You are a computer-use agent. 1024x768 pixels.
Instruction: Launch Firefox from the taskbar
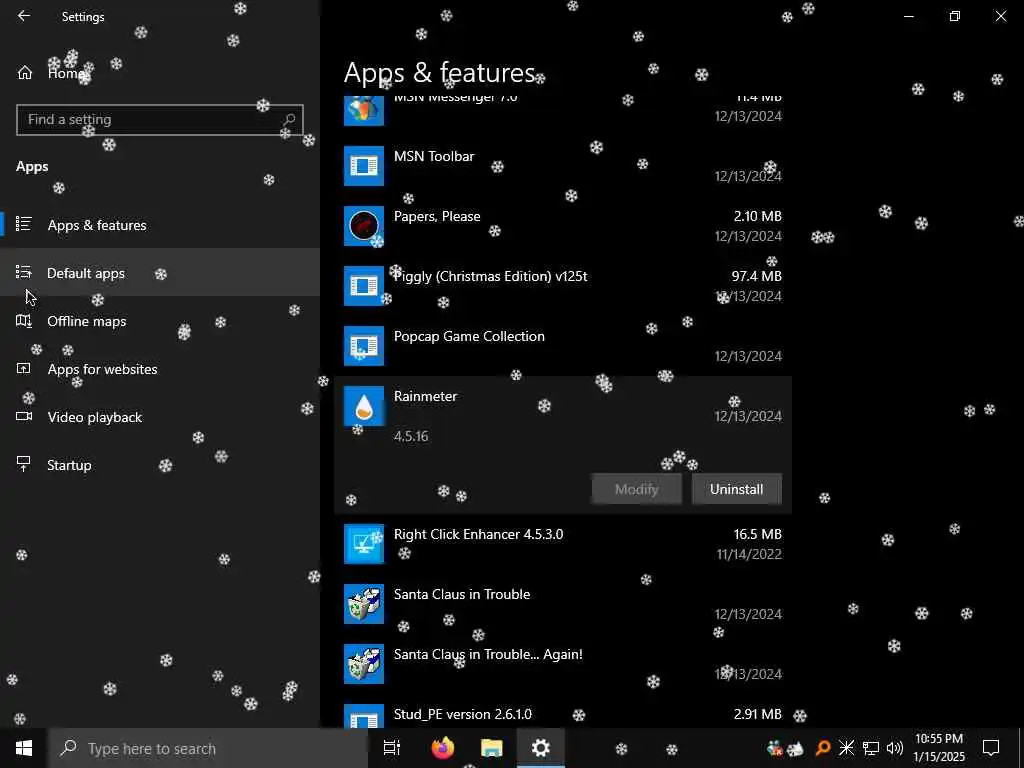tap(443, 748)
